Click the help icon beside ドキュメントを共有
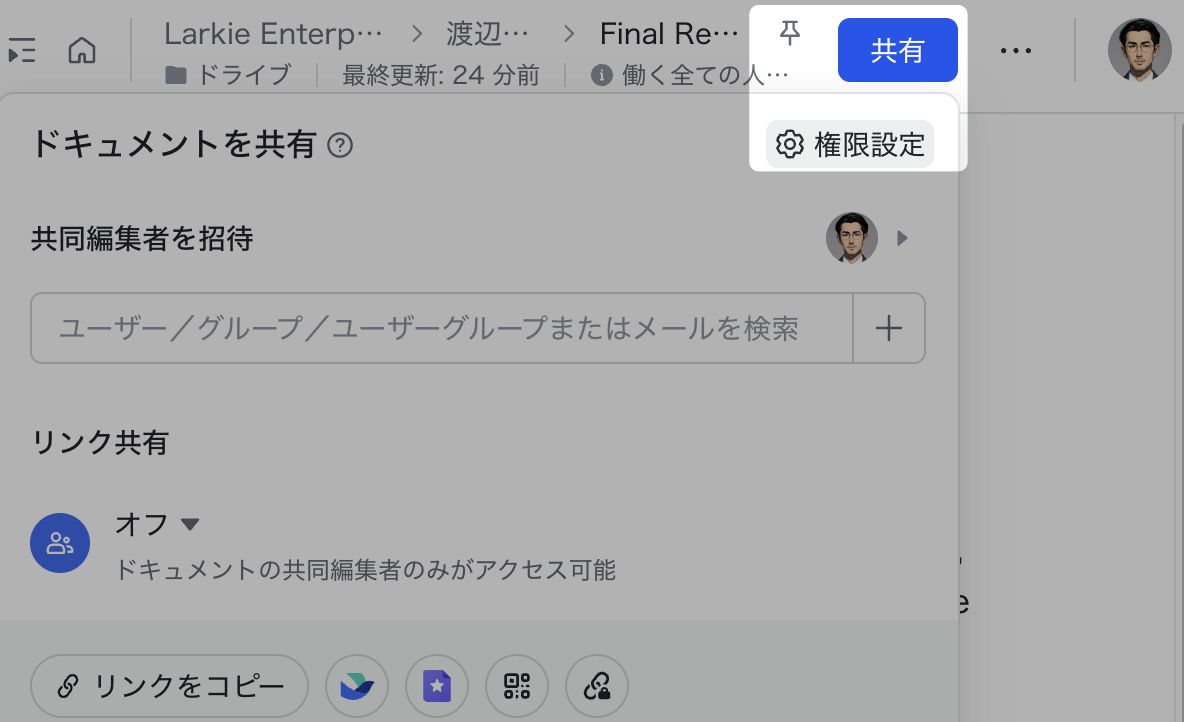This screenshot has height=722, width=1184. click(340, 146)
